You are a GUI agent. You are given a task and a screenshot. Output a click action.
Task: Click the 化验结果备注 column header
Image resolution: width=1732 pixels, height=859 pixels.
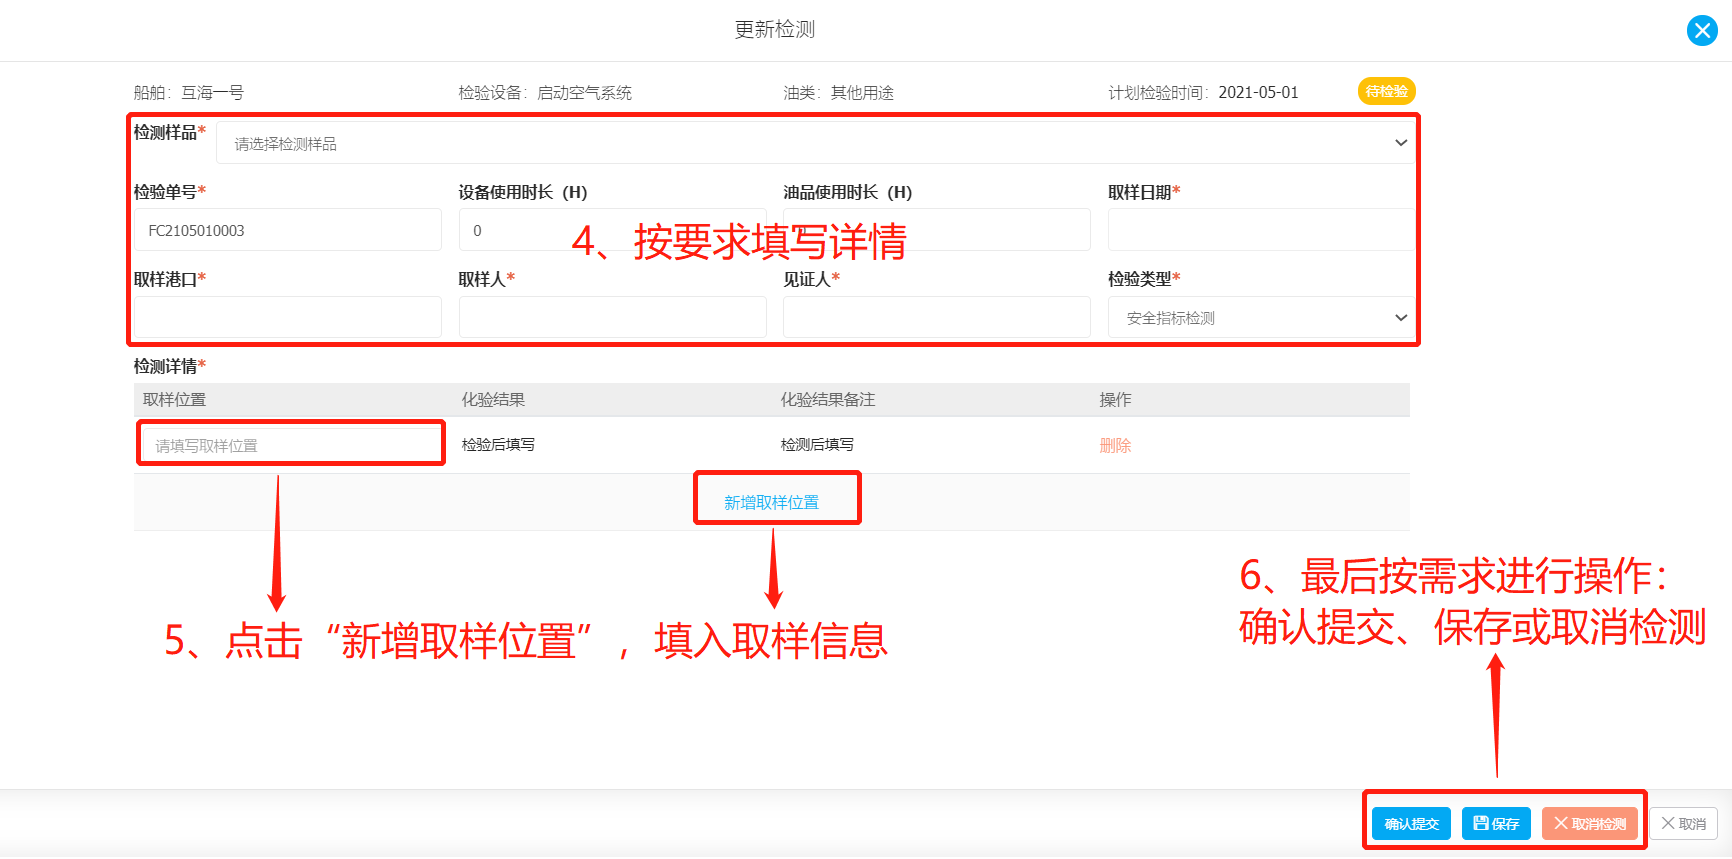[828, 400]
